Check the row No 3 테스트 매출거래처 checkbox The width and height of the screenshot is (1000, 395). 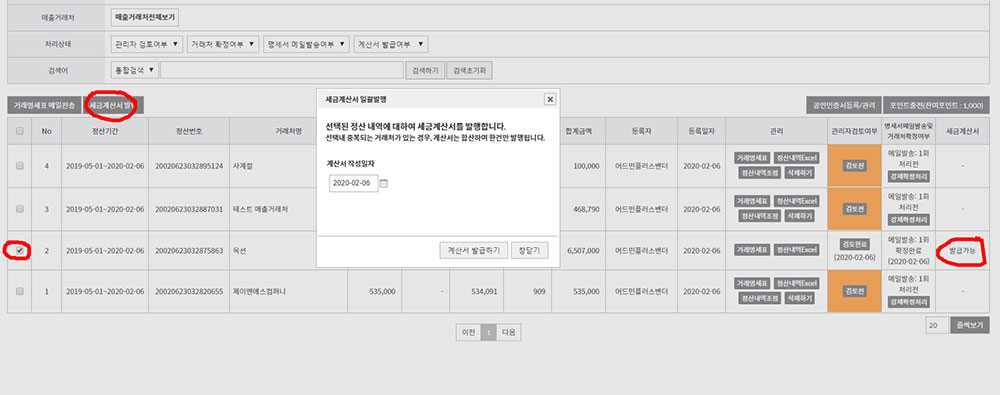[20, 209]
